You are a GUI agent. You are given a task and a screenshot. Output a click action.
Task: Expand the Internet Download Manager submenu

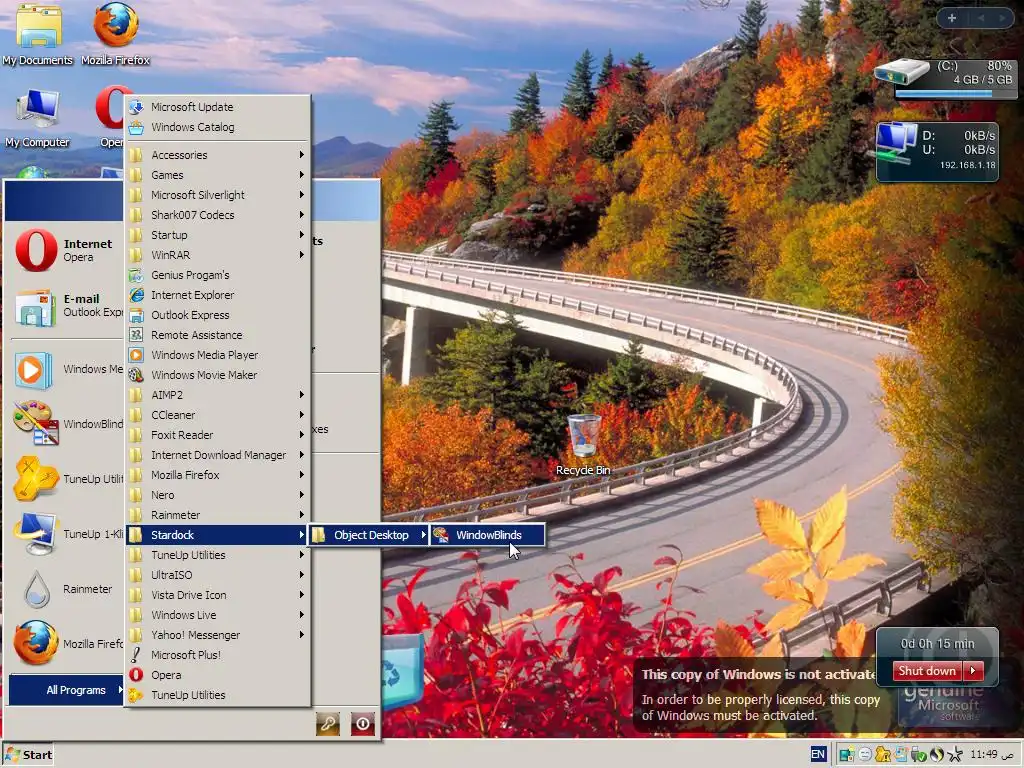pos(217,455)
